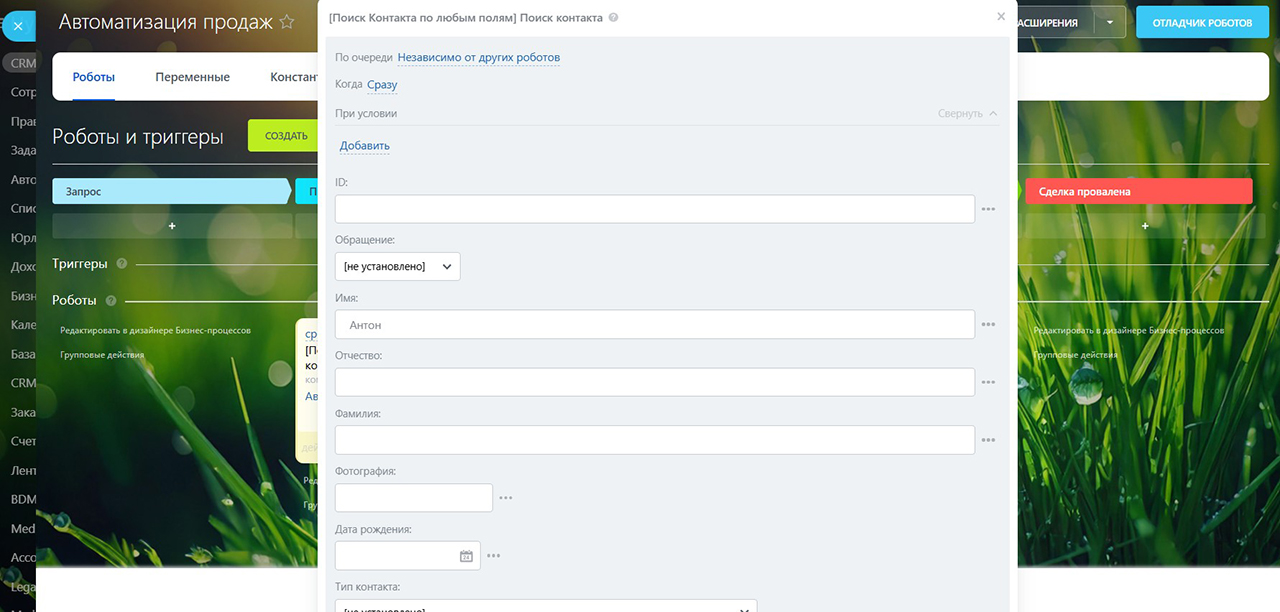Switch to the Переменные tab
Viewport: 1280px width, 612px height.
click(192, 77)
